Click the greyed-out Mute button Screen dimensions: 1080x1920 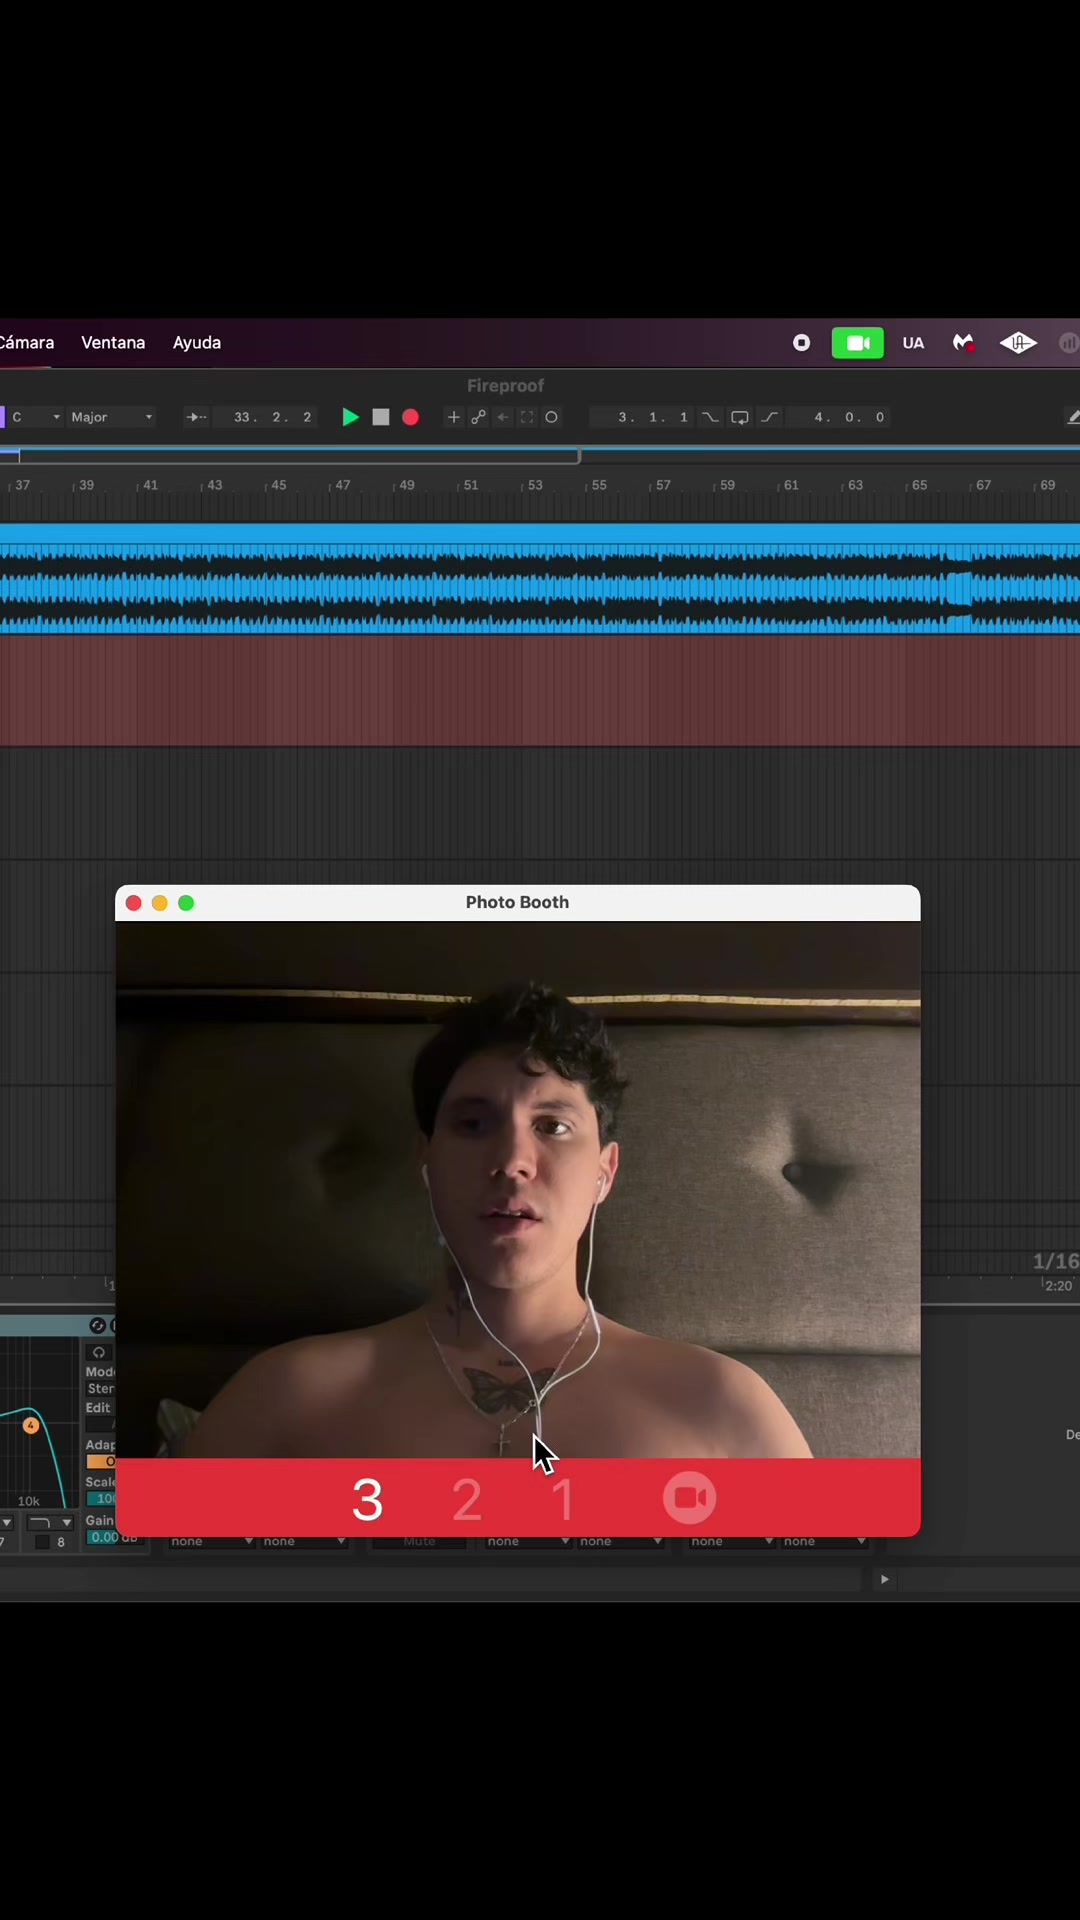pos(420,1541)
